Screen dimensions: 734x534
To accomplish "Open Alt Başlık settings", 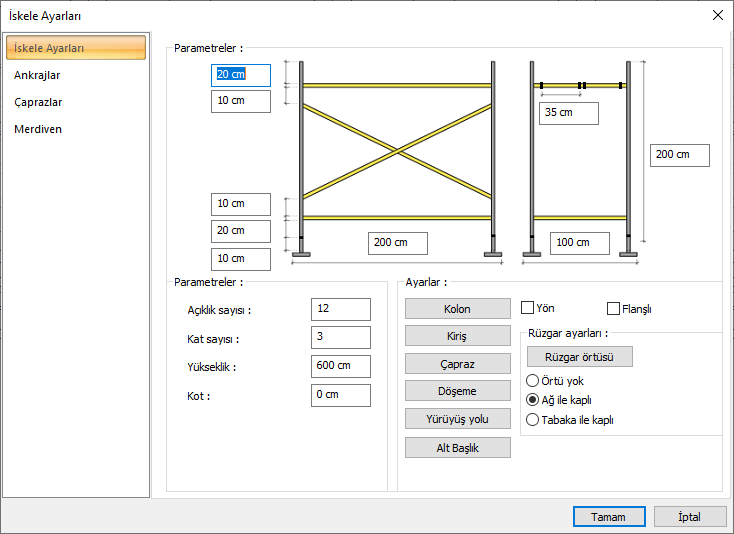I will [457, 447].
